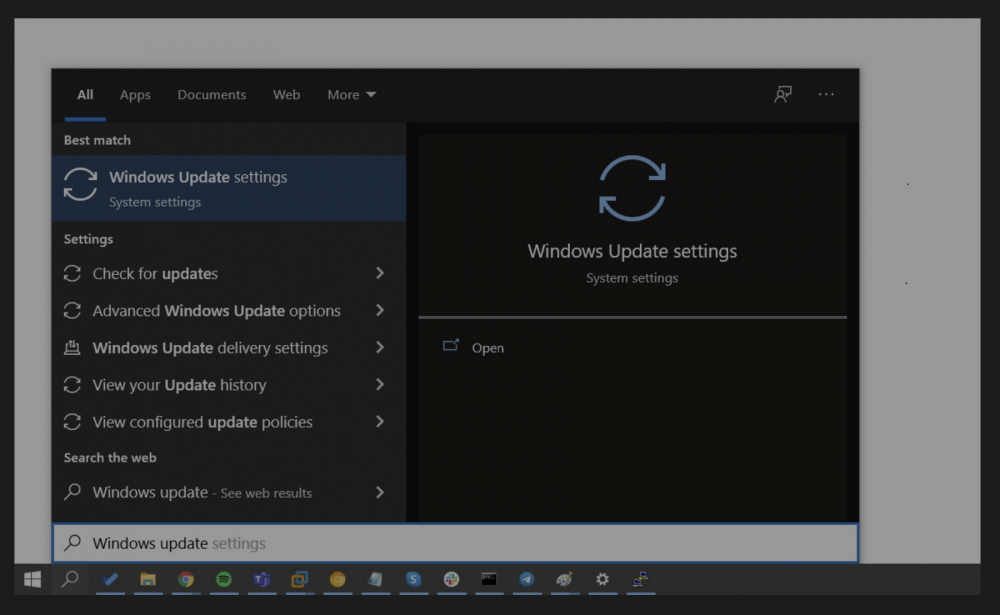Expand the Check for updates arrow
Screen dimensions: 1000x615
click(x=380, y=273)
